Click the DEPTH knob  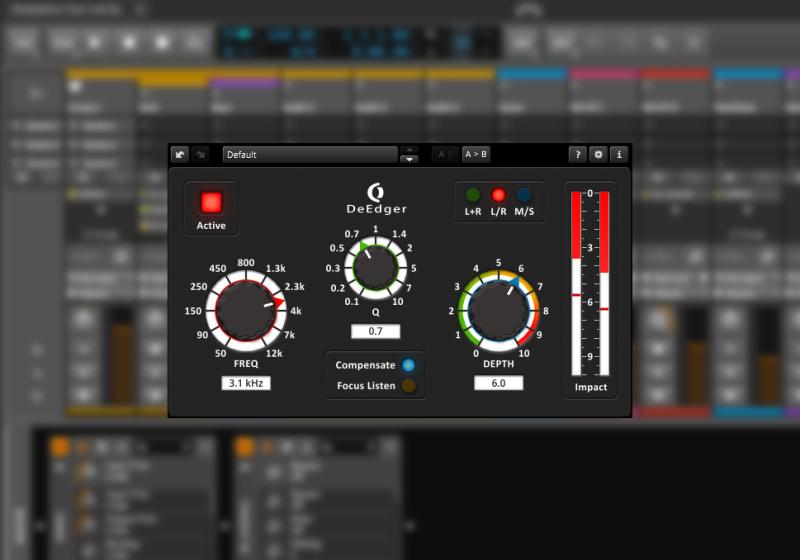tap(498, 310)
